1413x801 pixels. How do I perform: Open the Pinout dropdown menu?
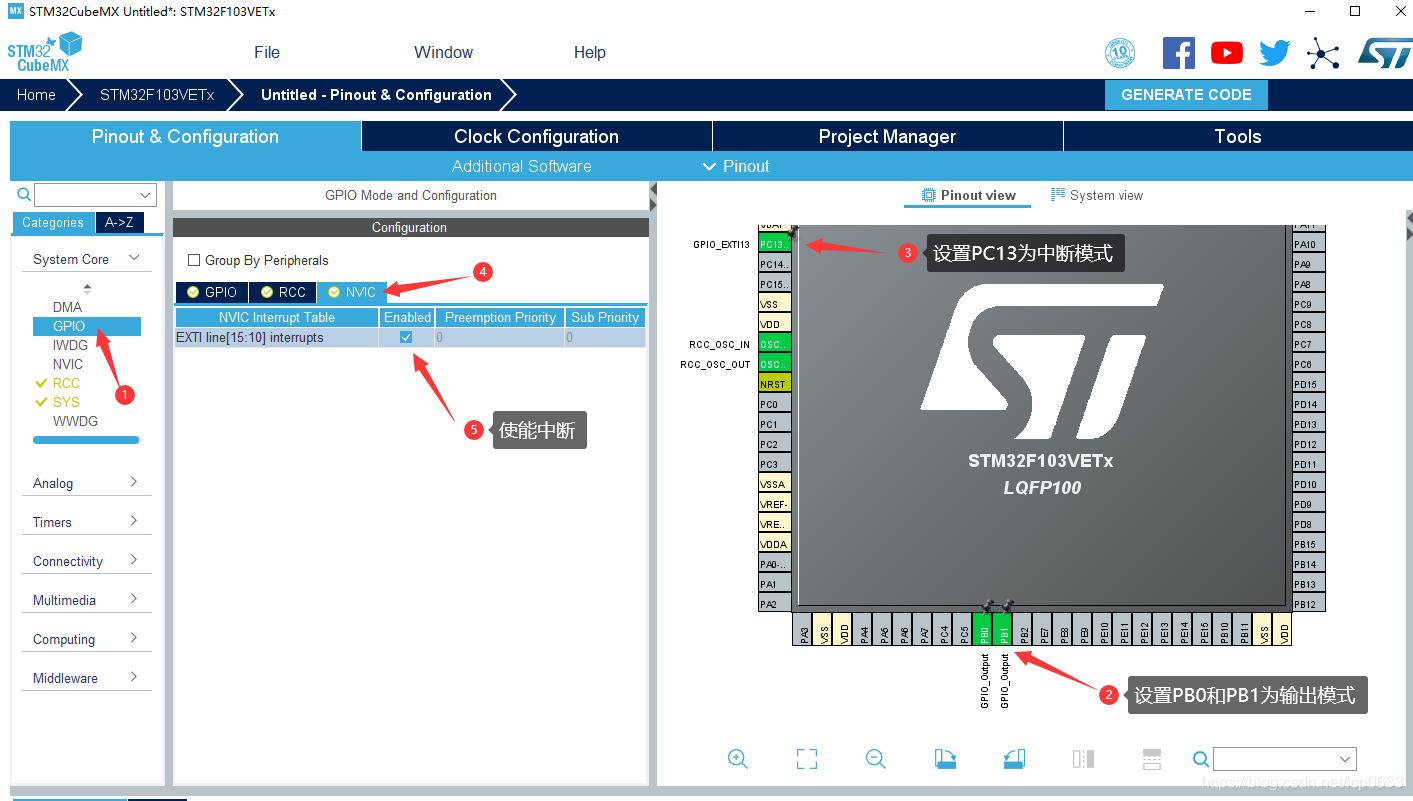coord(736,166)
